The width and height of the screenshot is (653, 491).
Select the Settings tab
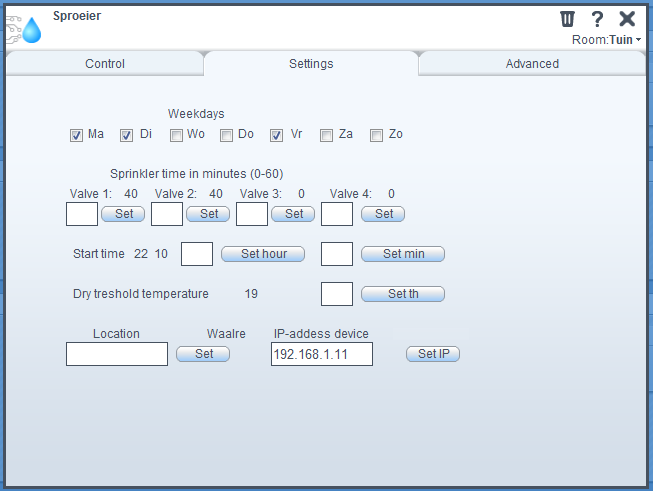coord(311,64)
